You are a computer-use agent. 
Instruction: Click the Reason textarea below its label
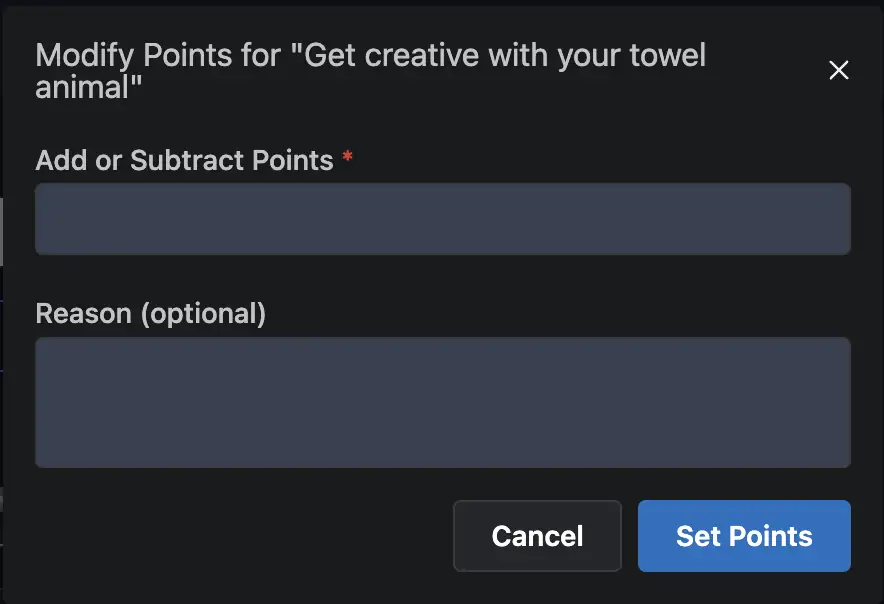coord(442,400)
